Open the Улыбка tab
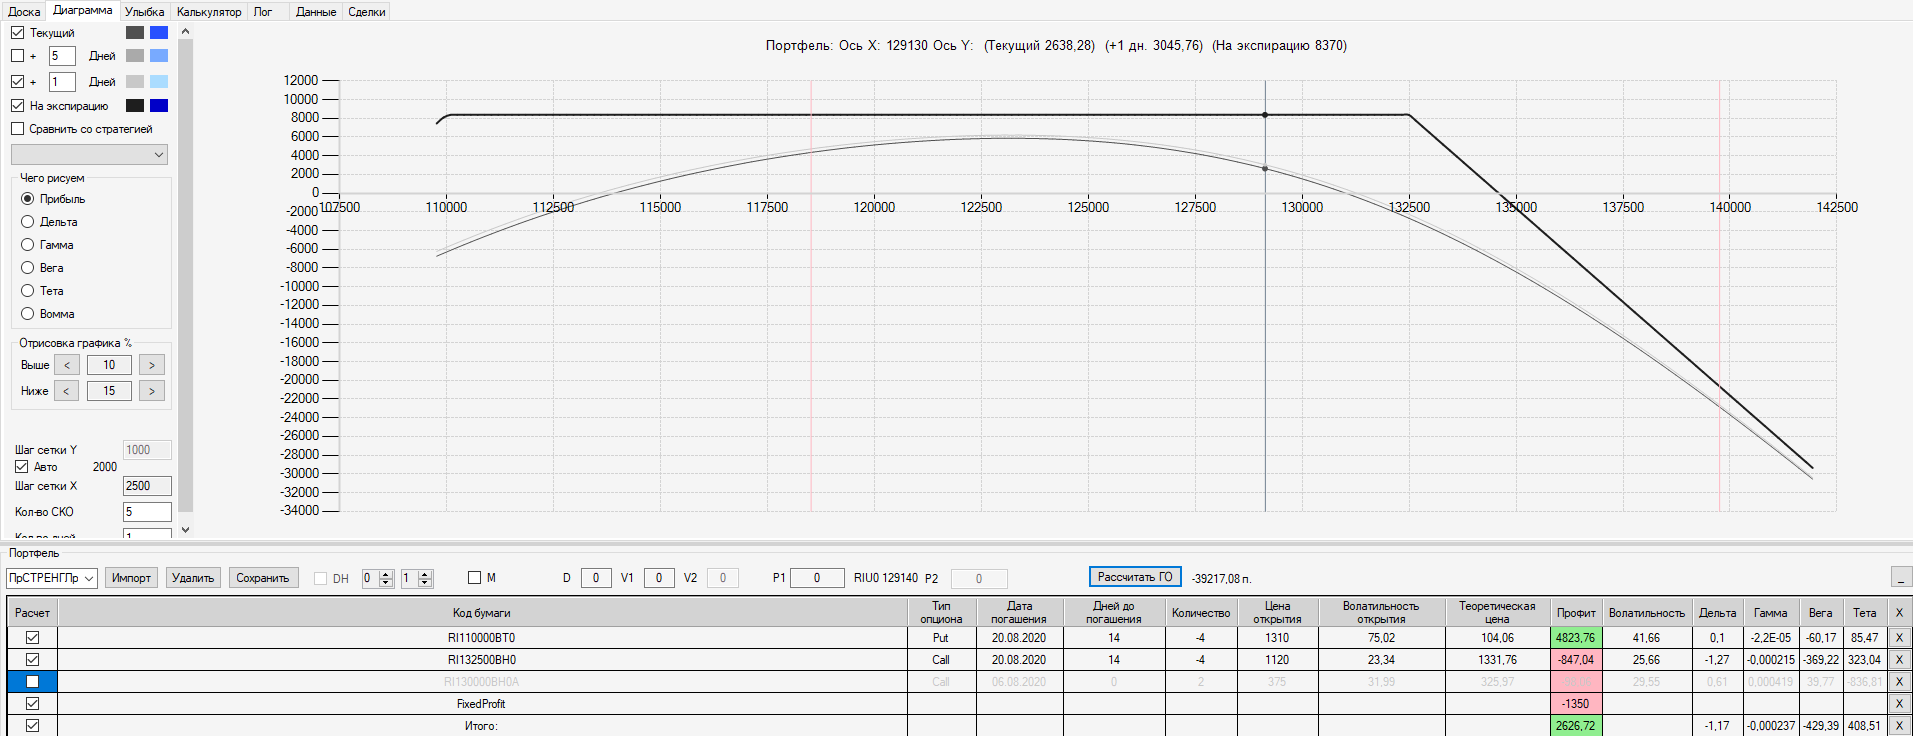Image resolution: width=1913 pixels, height=736 pixels. [145, 12]
